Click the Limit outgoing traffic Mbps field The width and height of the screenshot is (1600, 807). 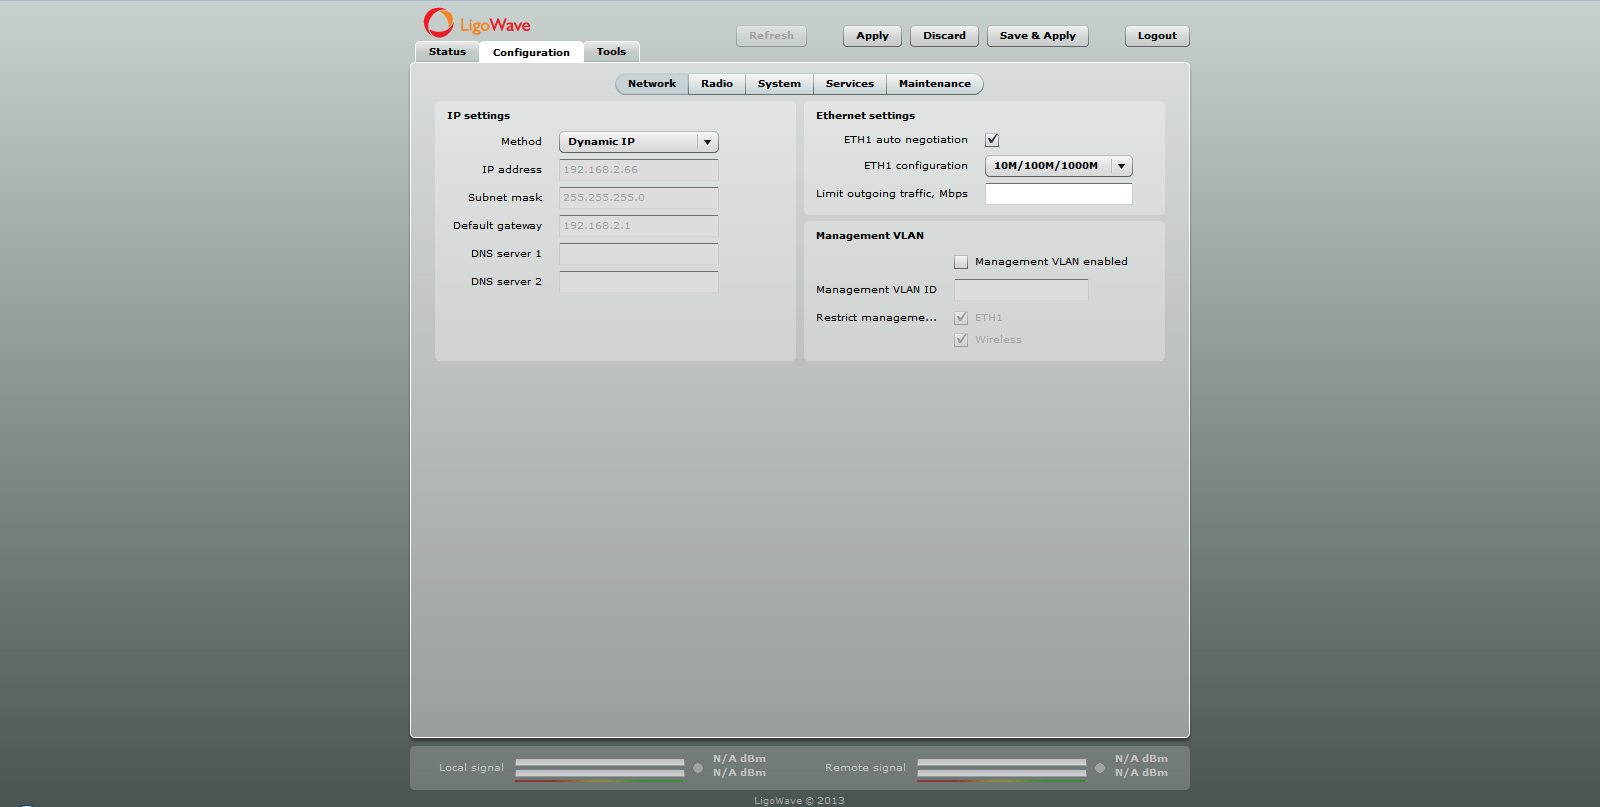(1058, 194)
